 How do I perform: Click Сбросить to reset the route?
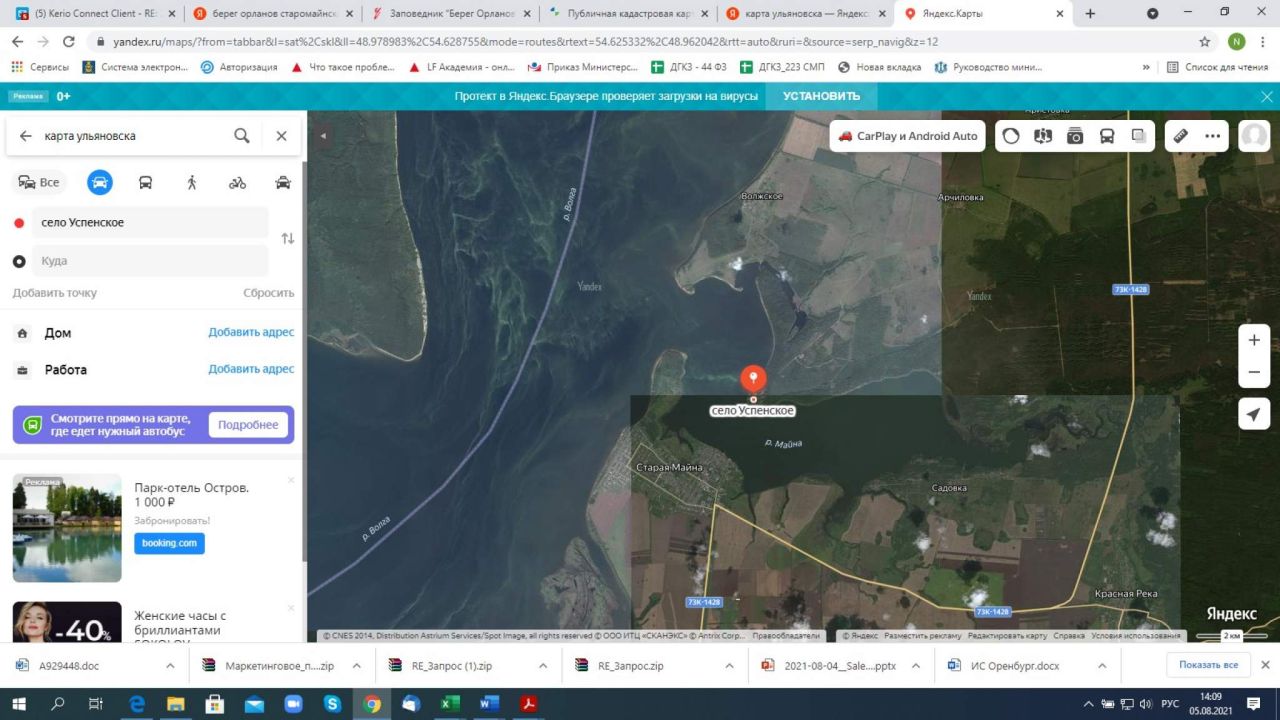[269, 293]
